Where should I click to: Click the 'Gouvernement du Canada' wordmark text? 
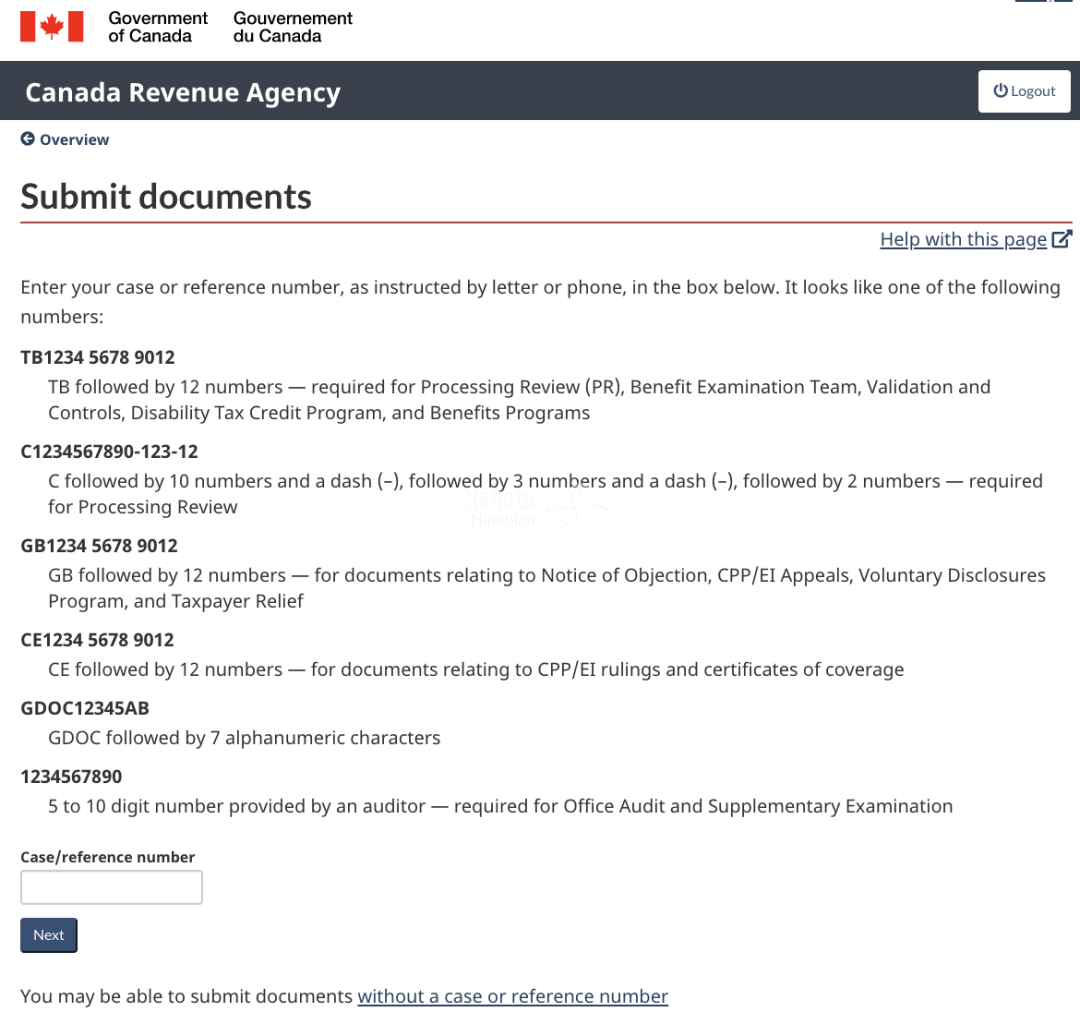pos(292,27)
